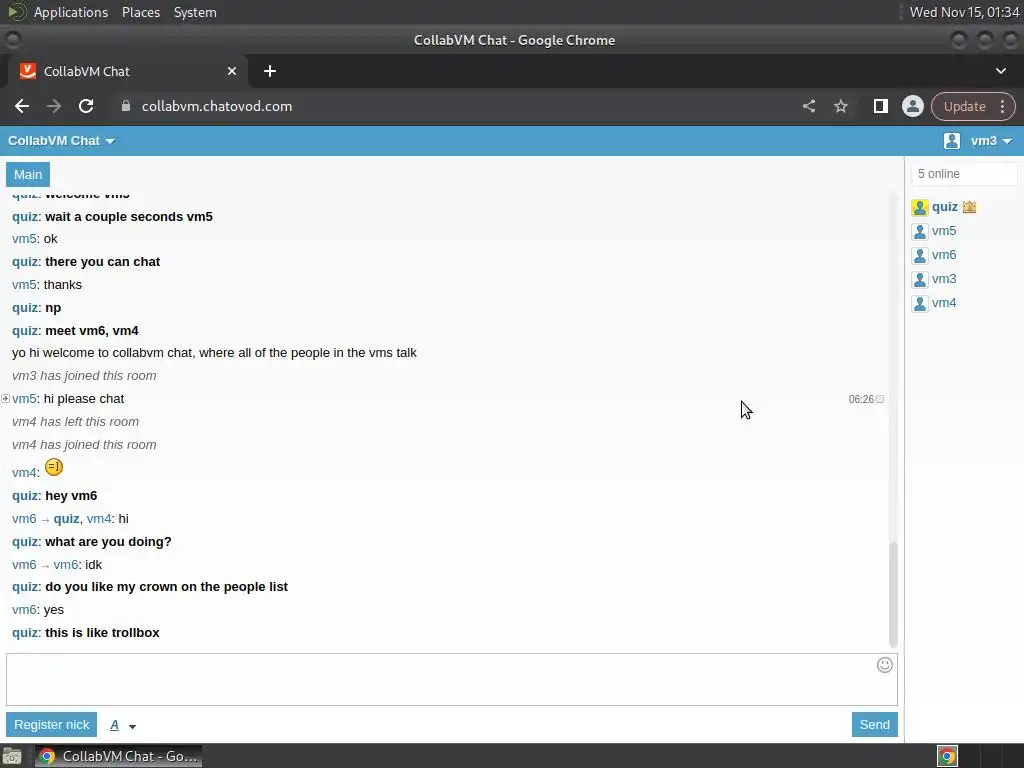Click vm5 username in online list
Image resolution: width=1024 pixels, height=768 pixels.
tap(944, 231)
